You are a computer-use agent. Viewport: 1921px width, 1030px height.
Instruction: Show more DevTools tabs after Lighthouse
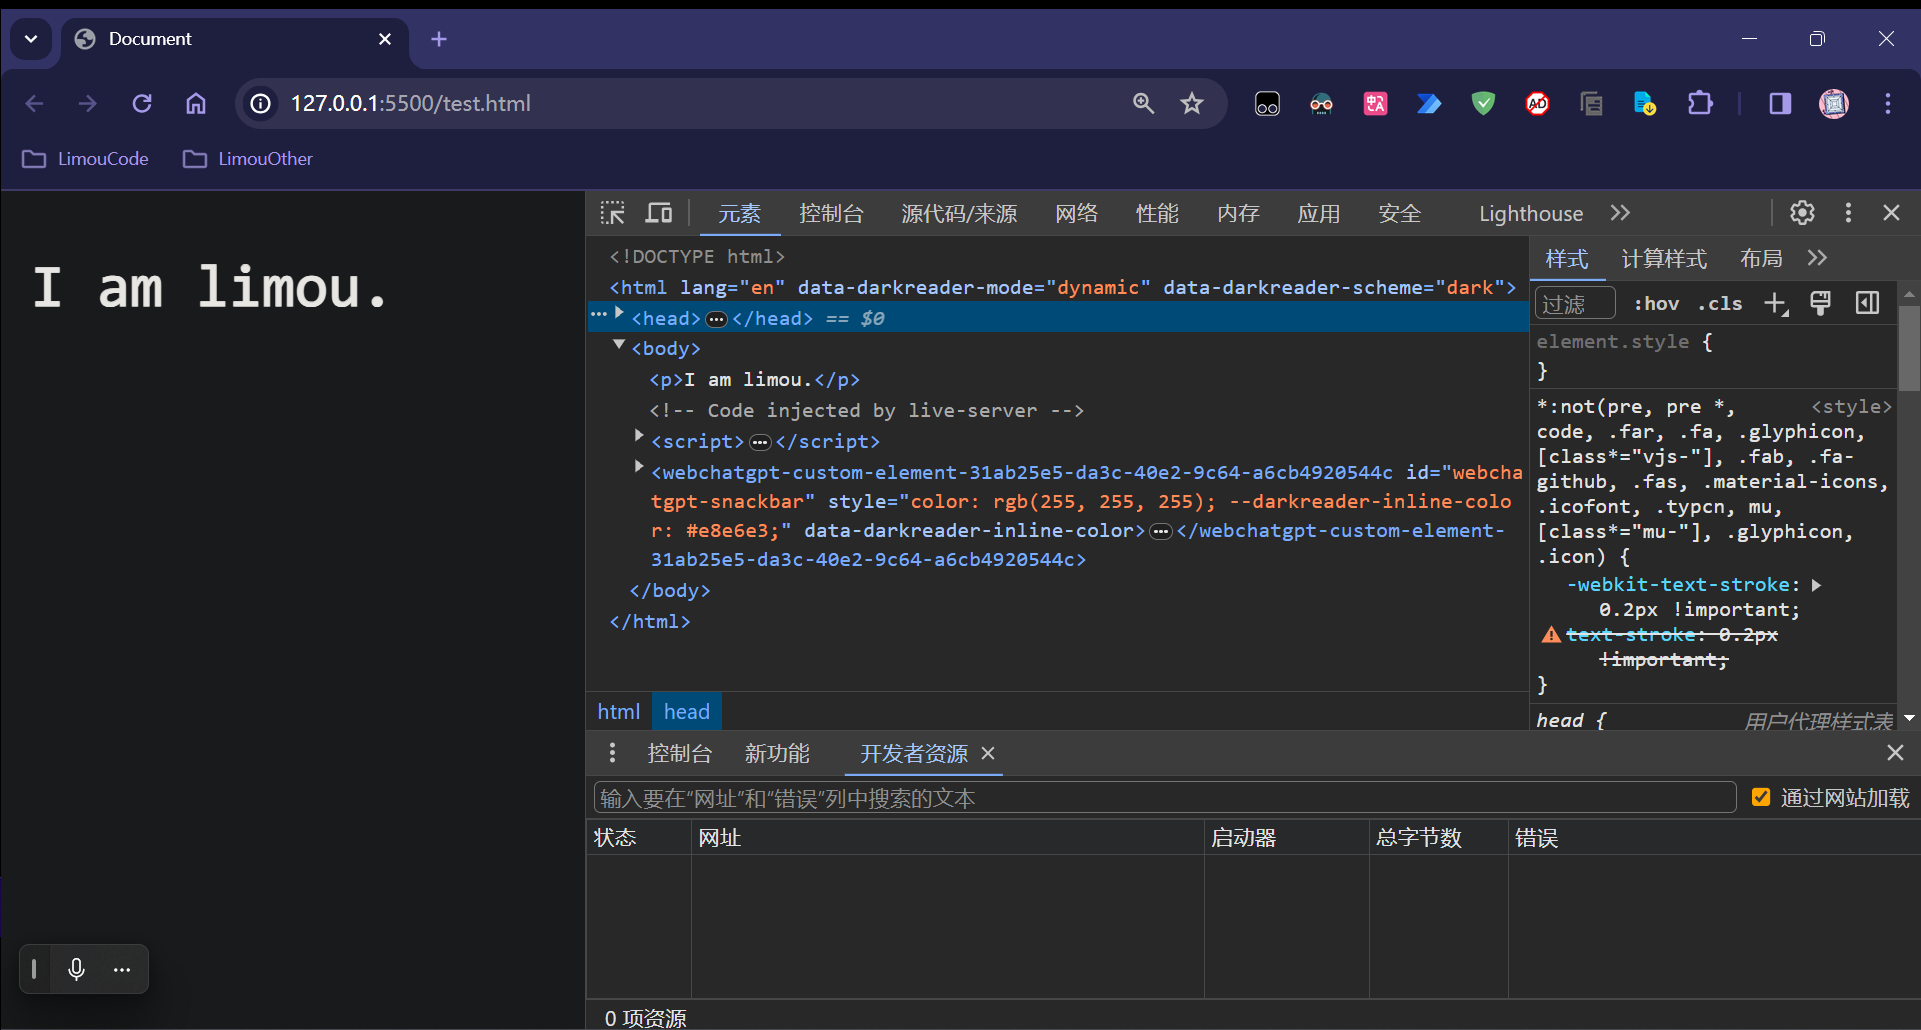1620,213
